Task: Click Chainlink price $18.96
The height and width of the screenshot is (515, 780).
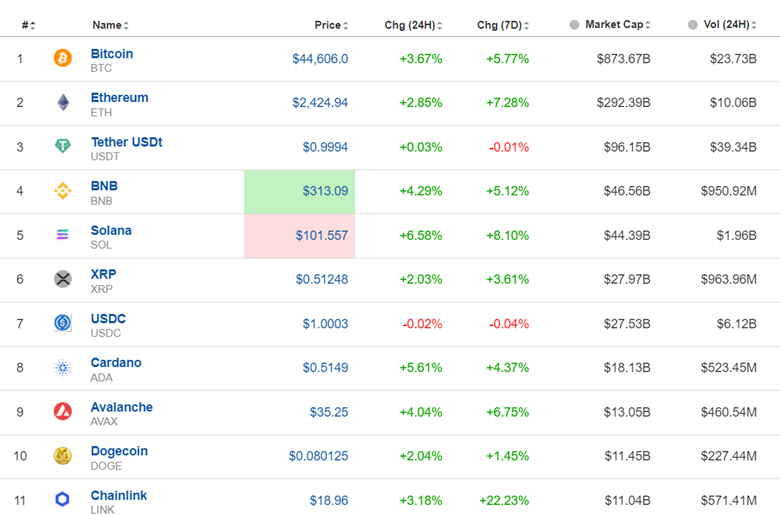Action: tap(329, 500)
